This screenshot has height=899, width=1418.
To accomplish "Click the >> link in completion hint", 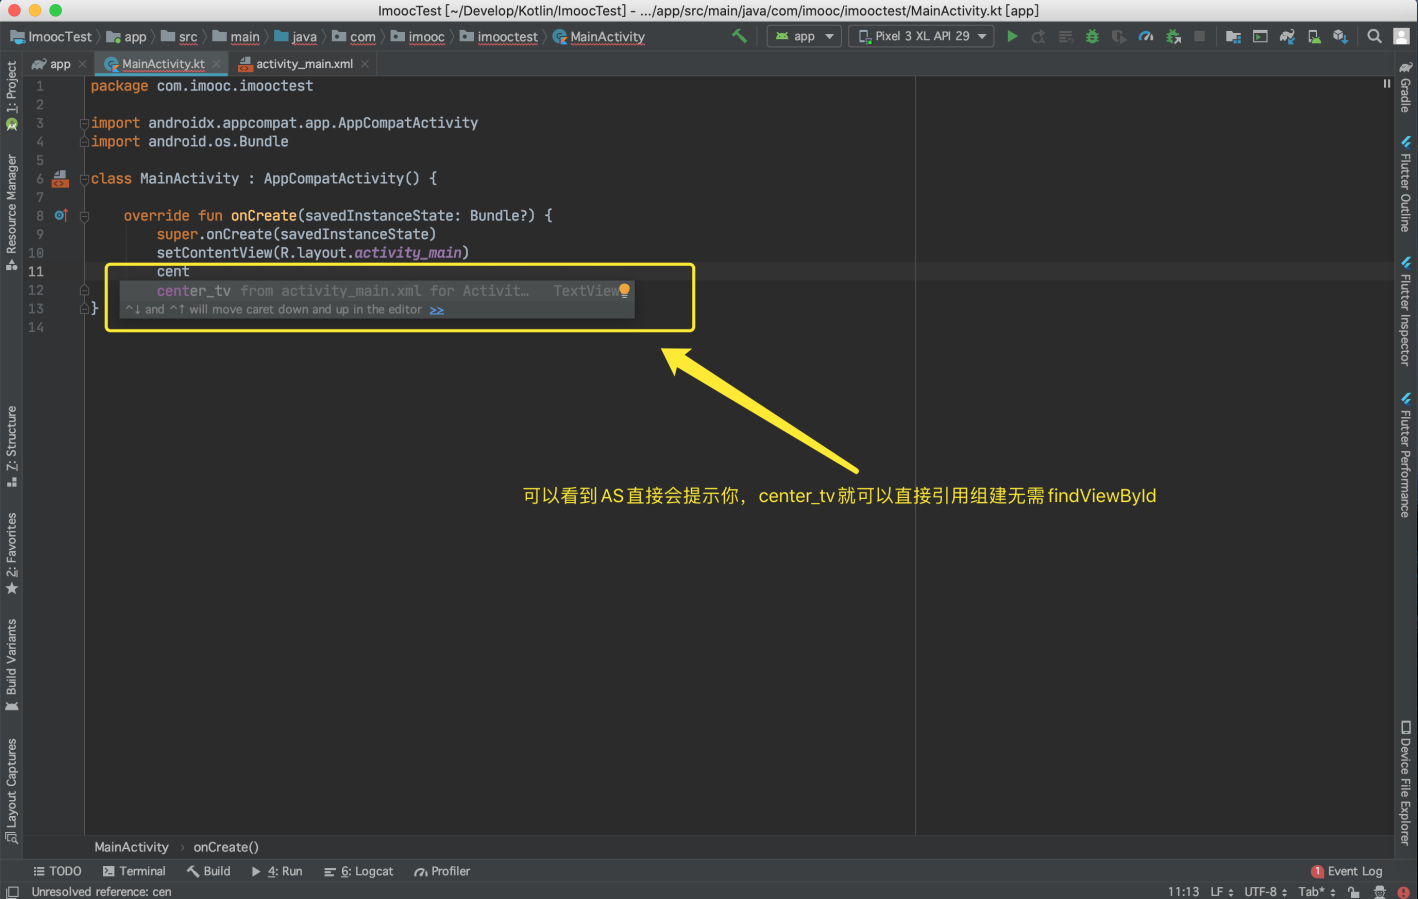I will pyautogui.click(x=437, y=310).
